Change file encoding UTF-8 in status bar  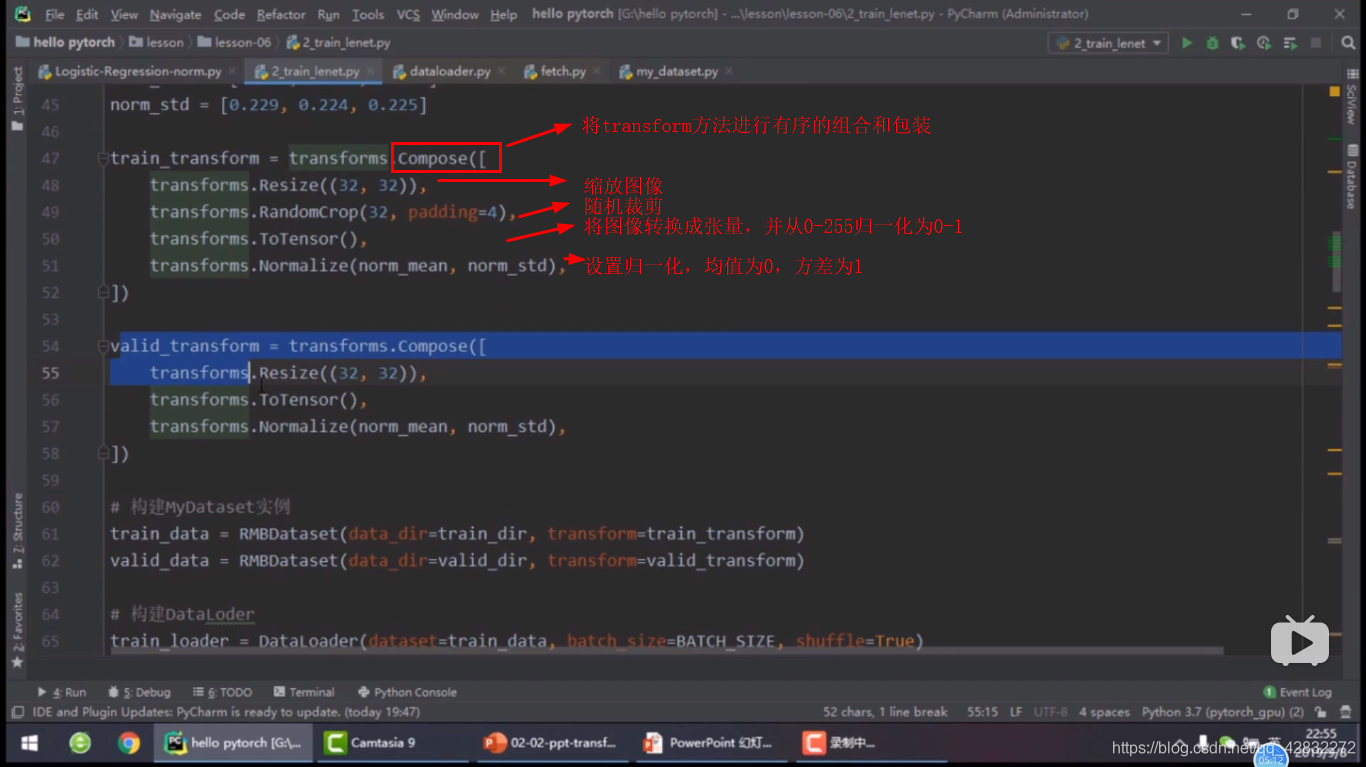[x=1051, y=712]
